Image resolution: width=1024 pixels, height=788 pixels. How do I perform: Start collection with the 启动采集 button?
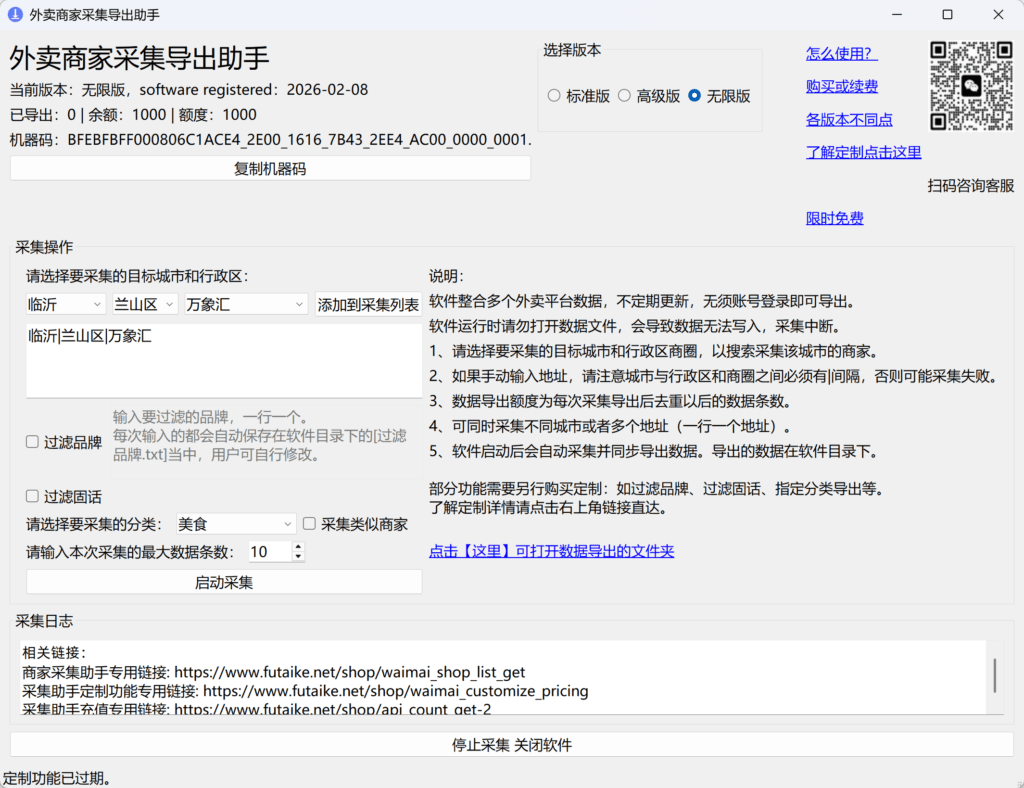pyautogui.click(x=223, y=581)
